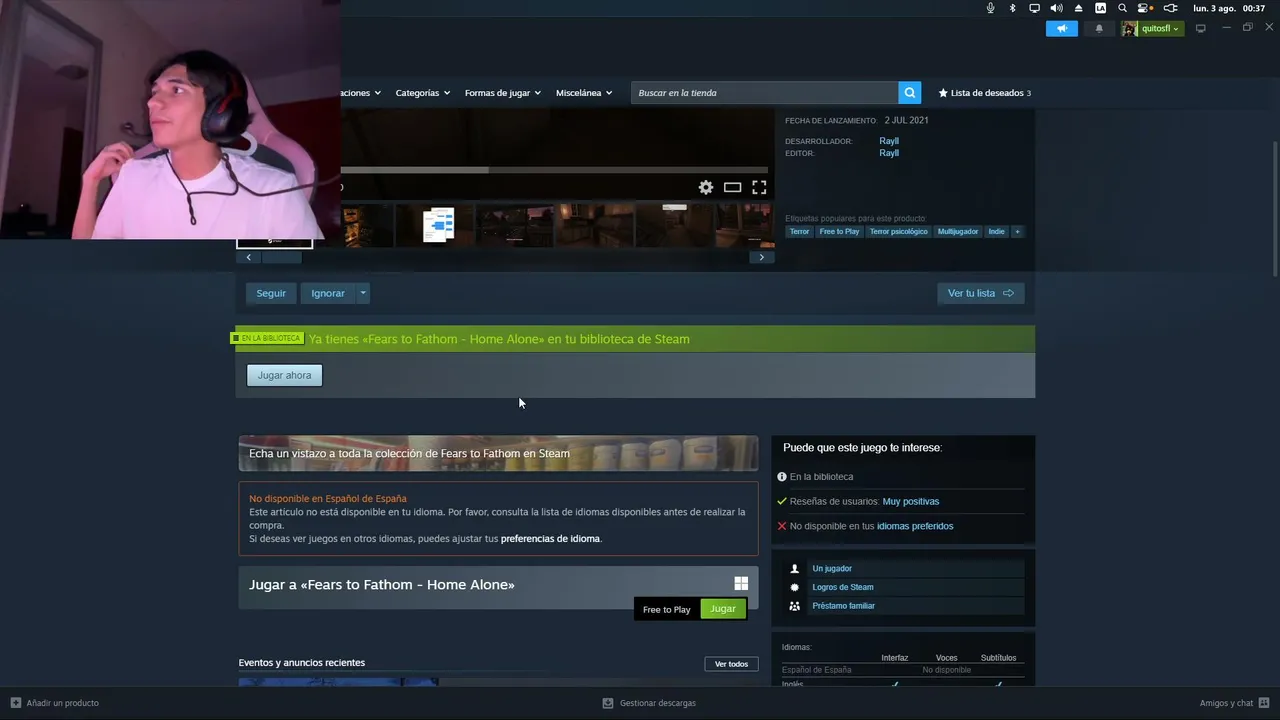
Task: Click the display icon in system tray
Action: pos(1034,8)
